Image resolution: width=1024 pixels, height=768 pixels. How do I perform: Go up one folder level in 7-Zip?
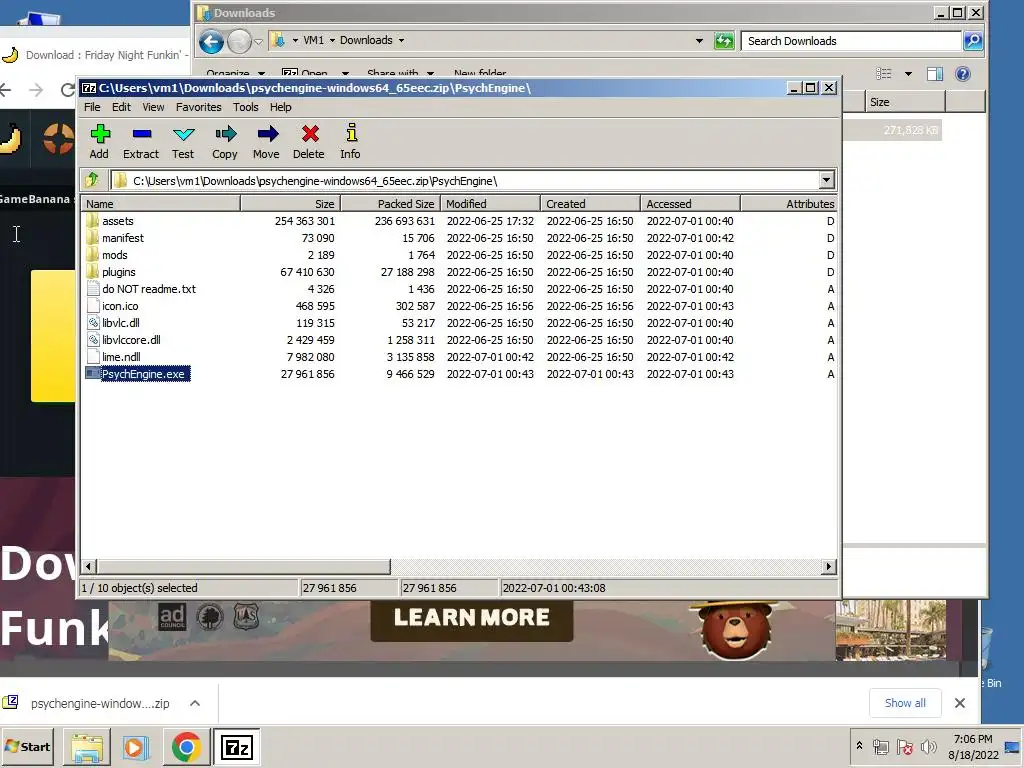[92, 180]
